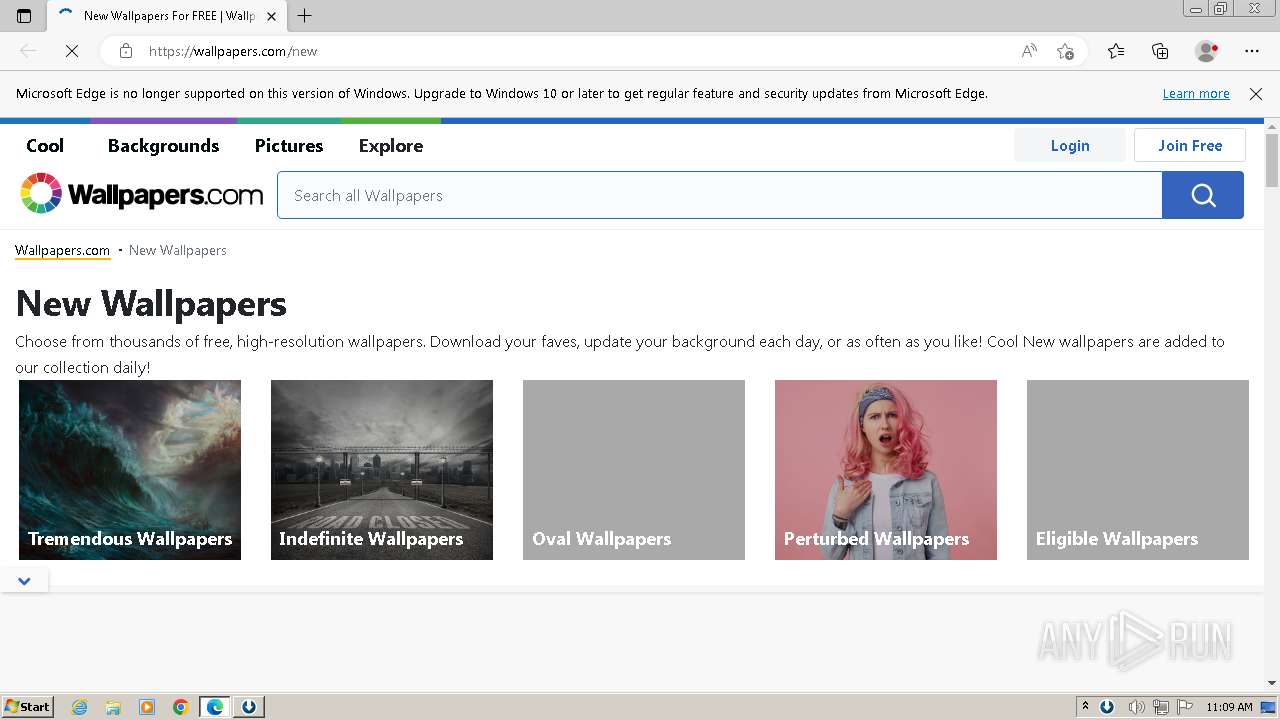The width and height of the screenshot is (1280, 720).
Task: Open the browser profile menu
Action: pos(1206,51)
